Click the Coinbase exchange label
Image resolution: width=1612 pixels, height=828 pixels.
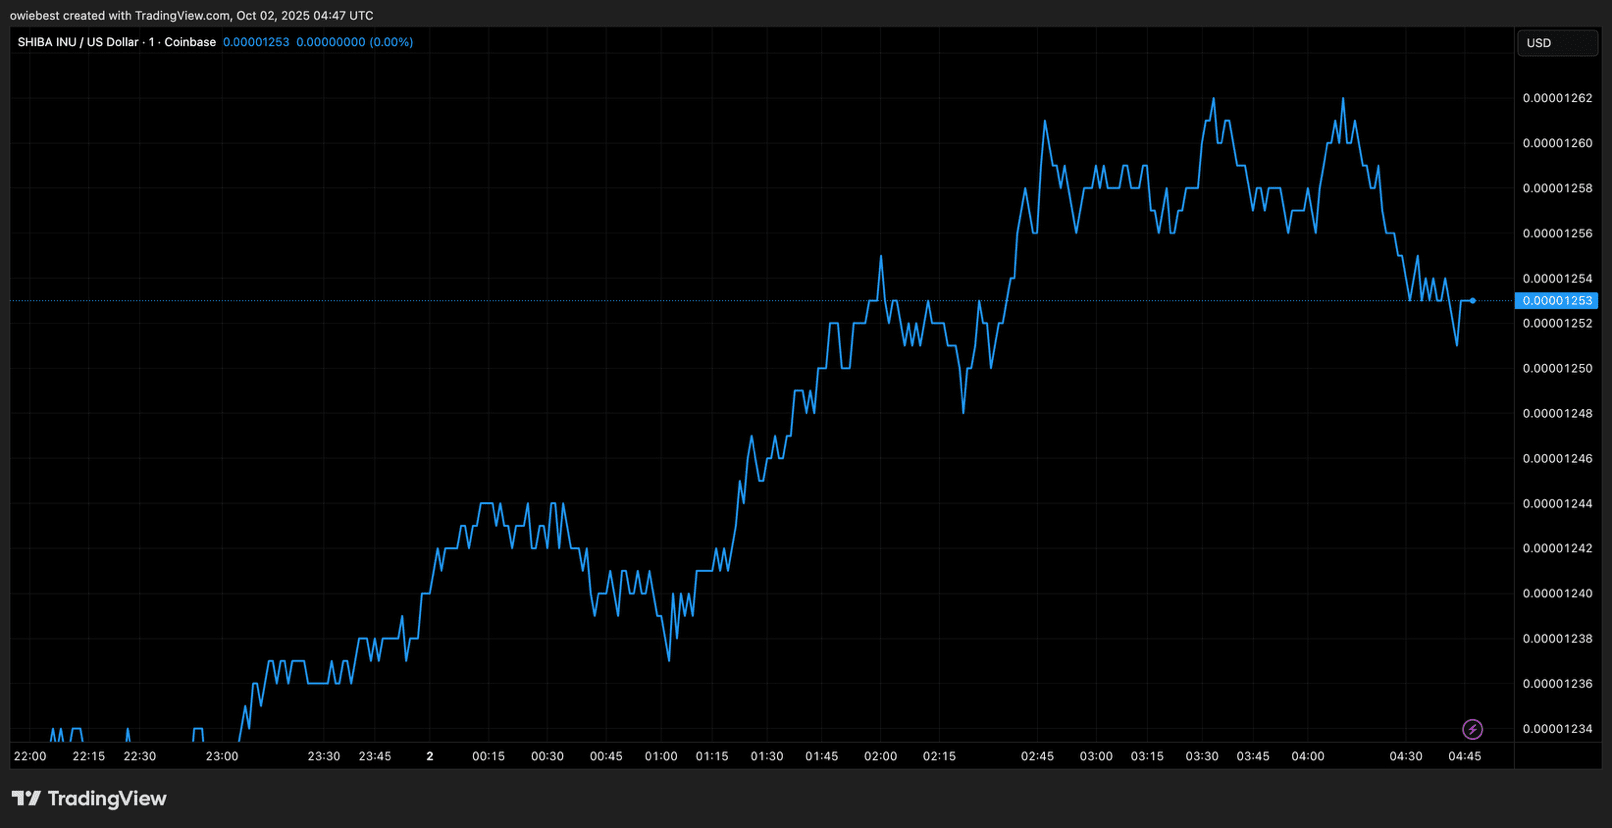tap(190, 42)
